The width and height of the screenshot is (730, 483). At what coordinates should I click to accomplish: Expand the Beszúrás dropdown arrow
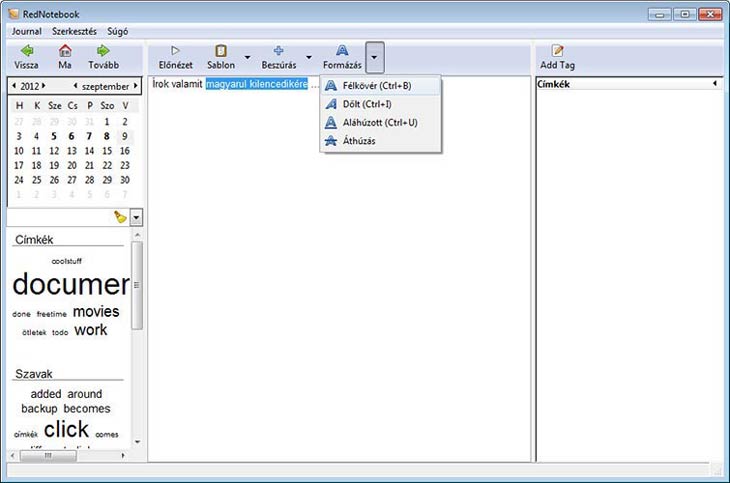(308, 58)
